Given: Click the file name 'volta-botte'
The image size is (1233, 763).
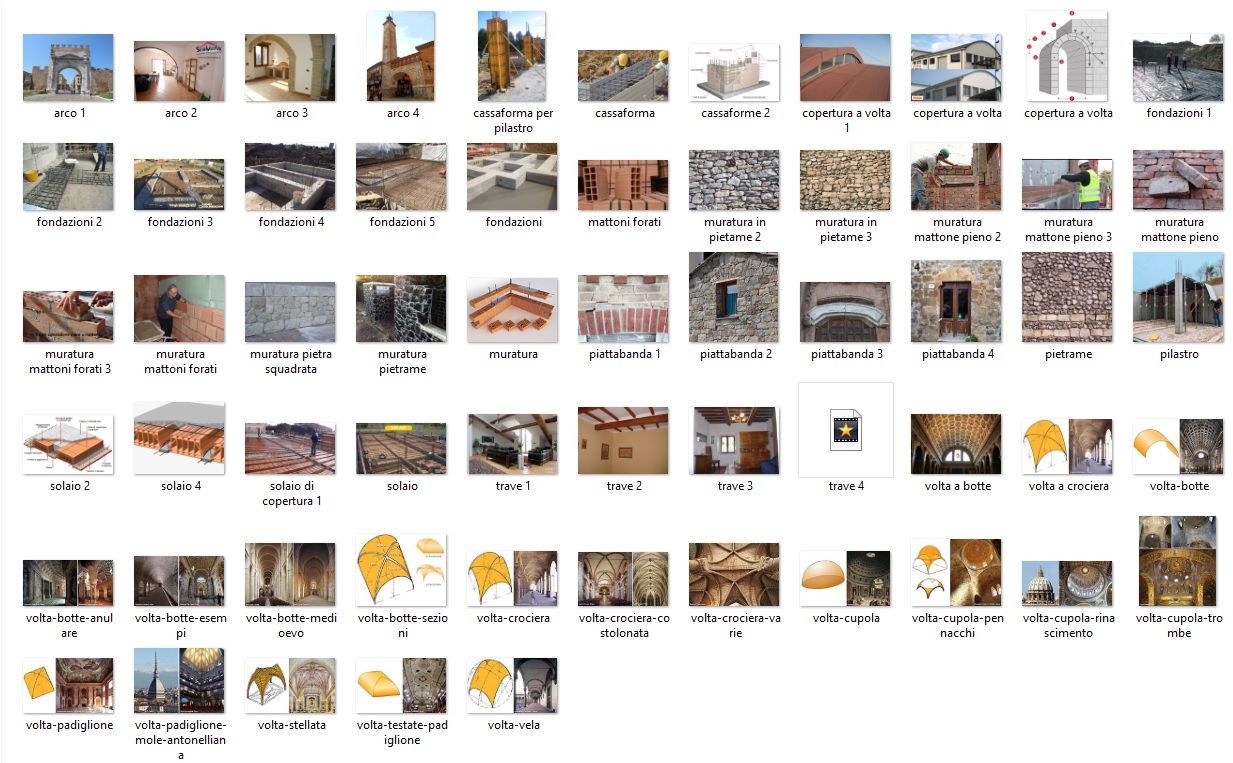Looking at the screenshot, I should [x=1179, y=486].
